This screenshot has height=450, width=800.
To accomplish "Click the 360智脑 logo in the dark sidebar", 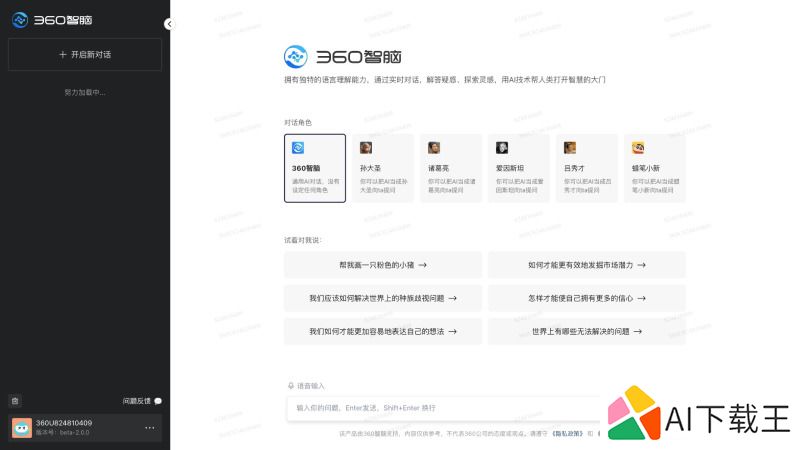I will (x=52, y=20).
